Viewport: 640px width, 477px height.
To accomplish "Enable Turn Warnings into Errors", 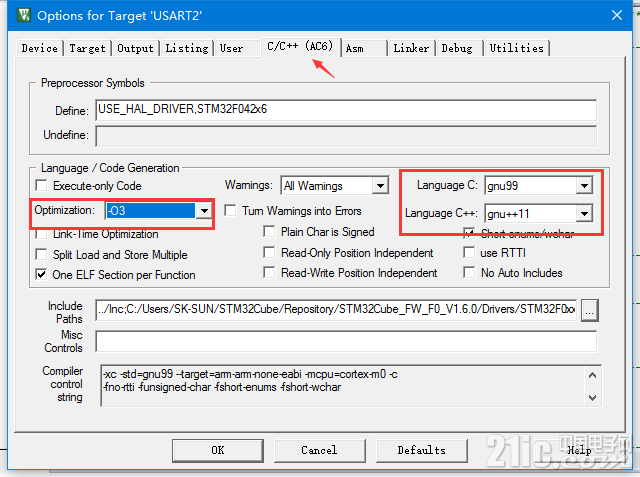I will point(231,211).
